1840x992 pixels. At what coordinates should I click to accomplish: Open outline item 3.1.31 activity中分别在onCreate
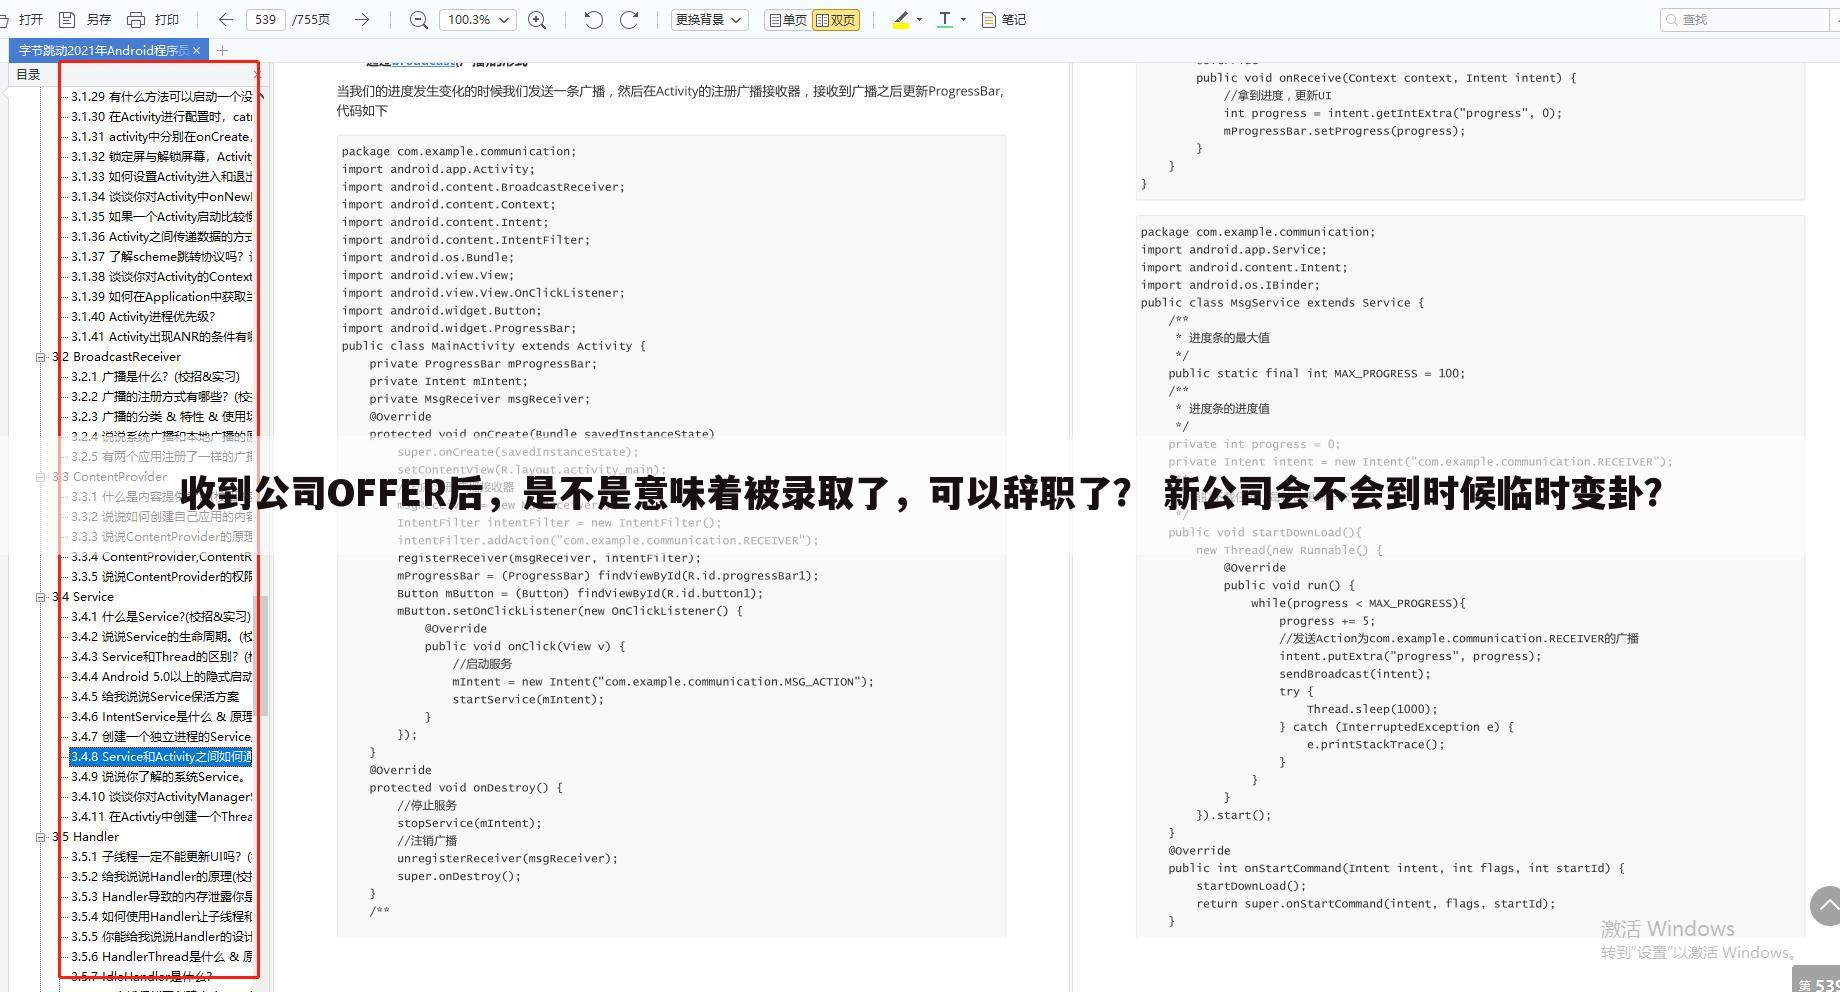161,137
